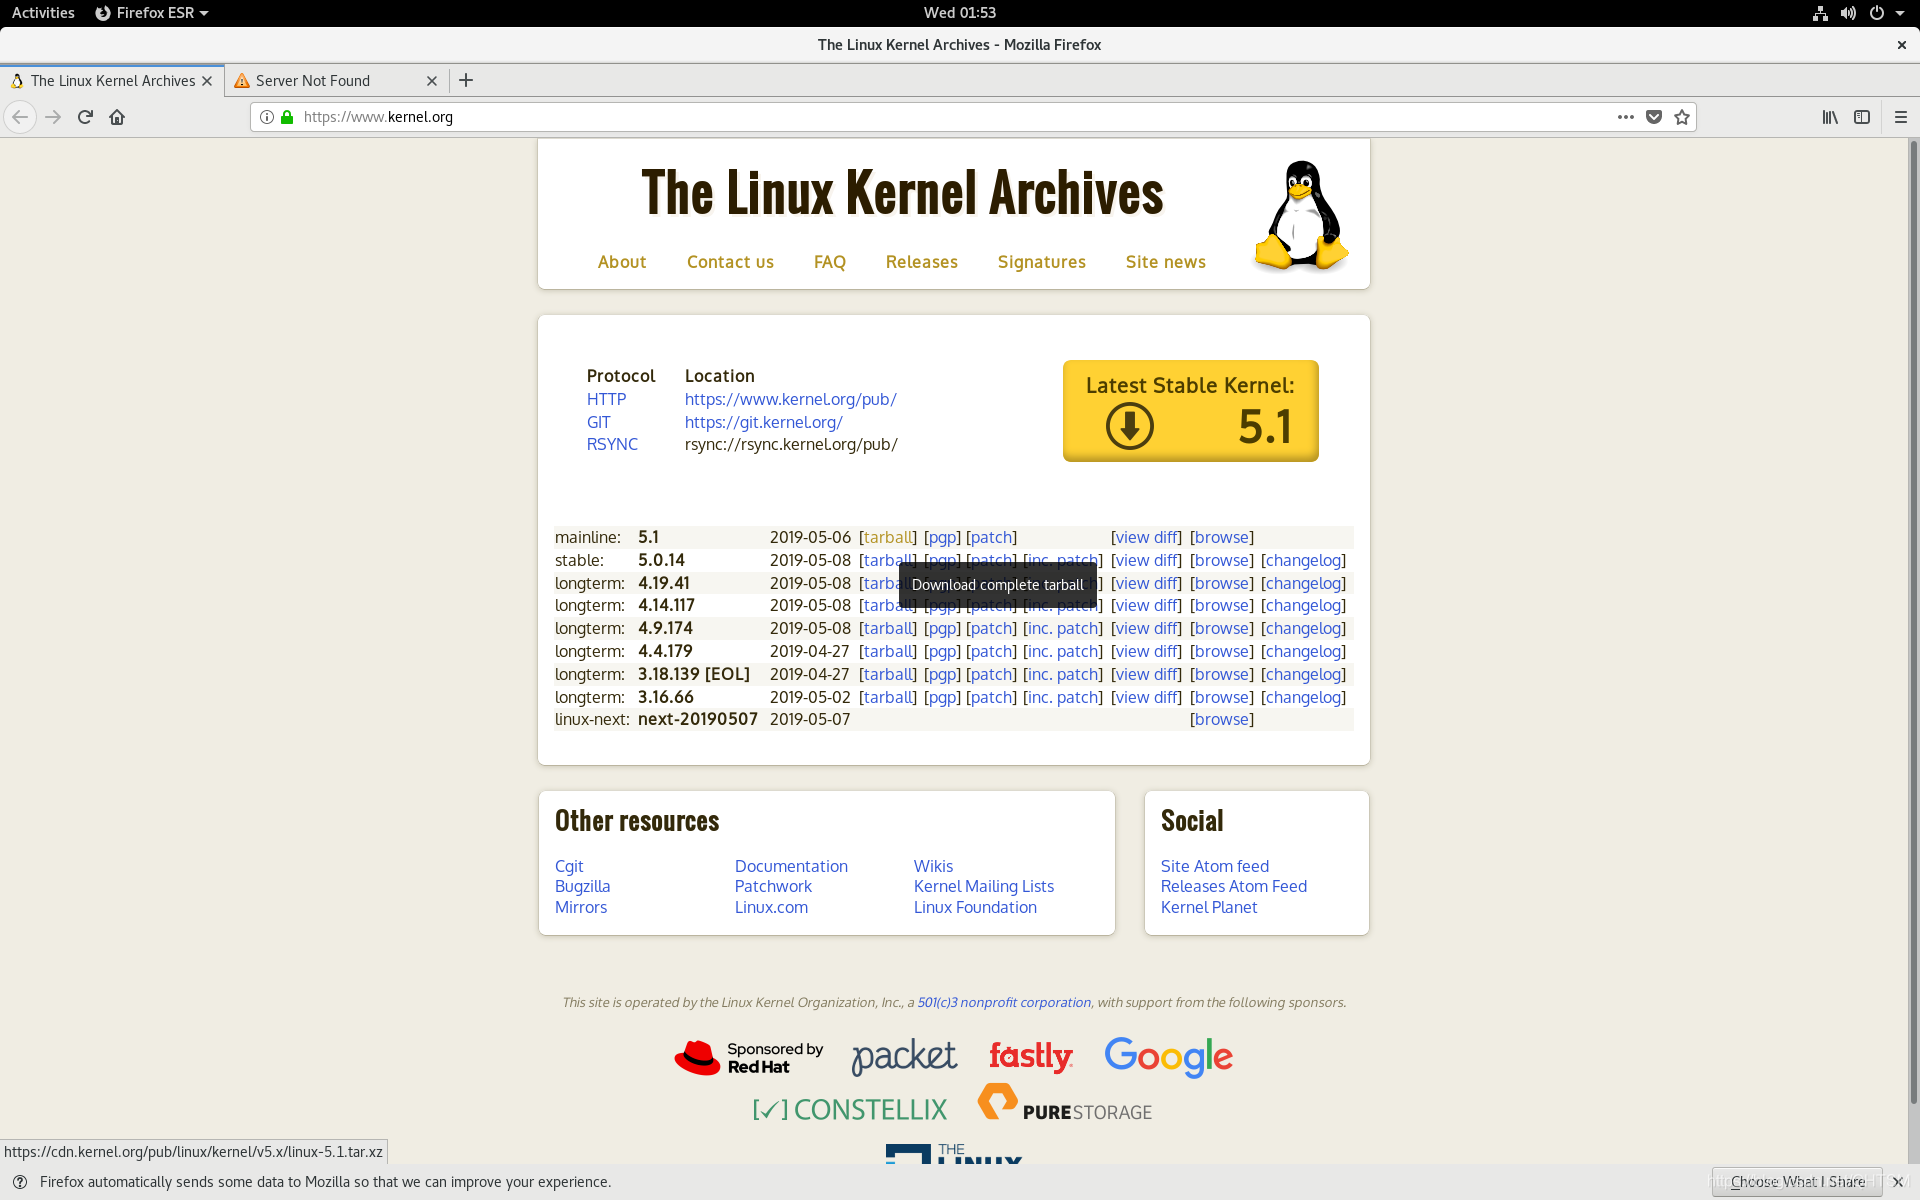1920x1200 pixels.
Task: Open the Activities overview
Action: click(43, 13)
